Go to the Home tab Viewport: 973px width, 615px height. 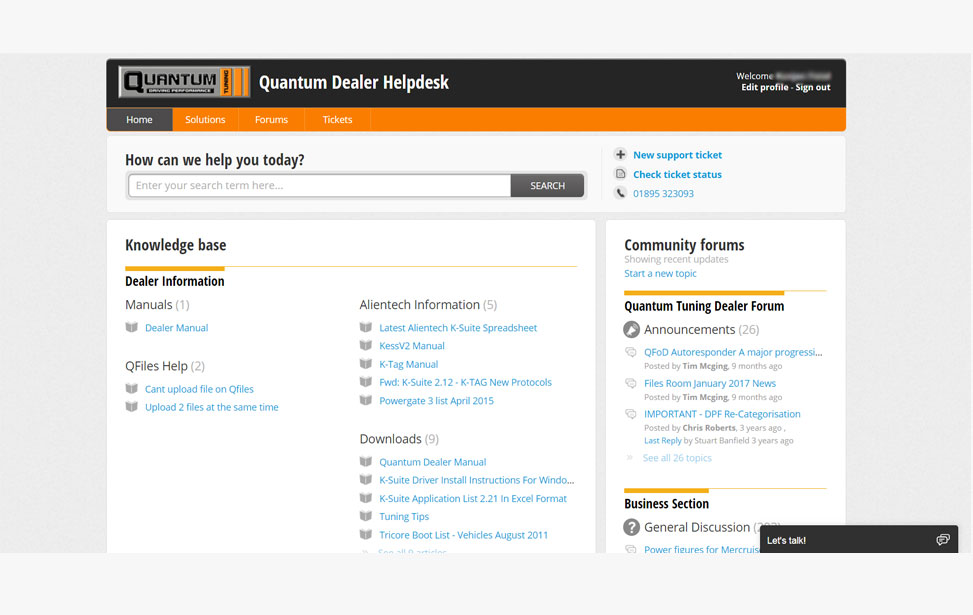[139, 119]
